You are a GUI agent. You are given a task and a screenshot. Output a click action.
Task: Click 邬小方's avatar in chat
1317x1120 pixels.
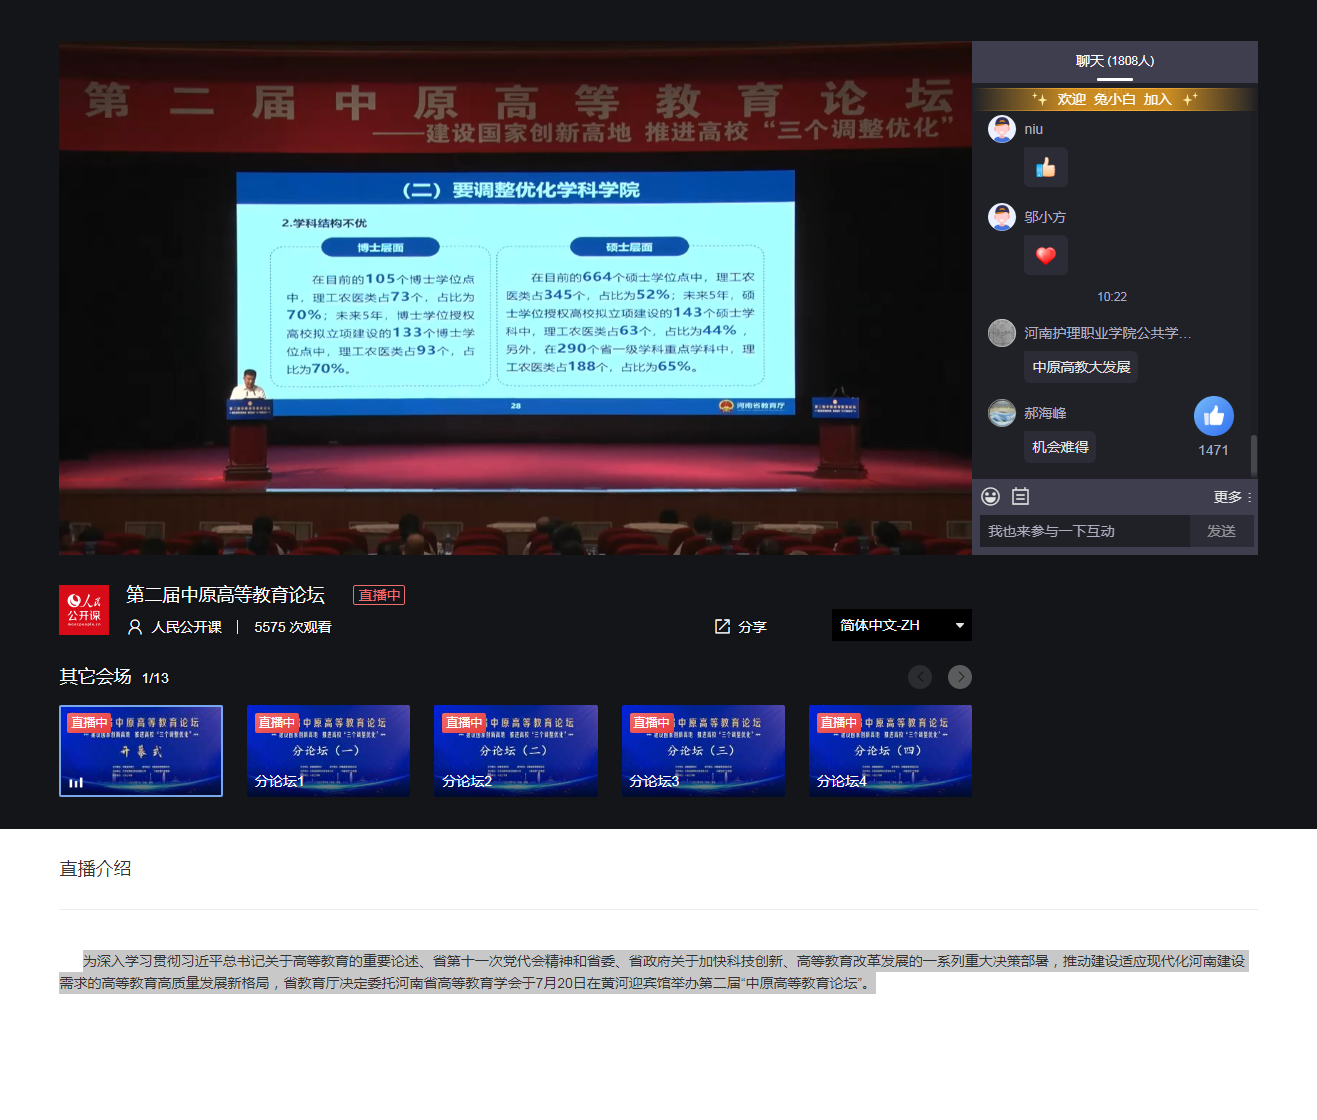[x=1001, y=217]
